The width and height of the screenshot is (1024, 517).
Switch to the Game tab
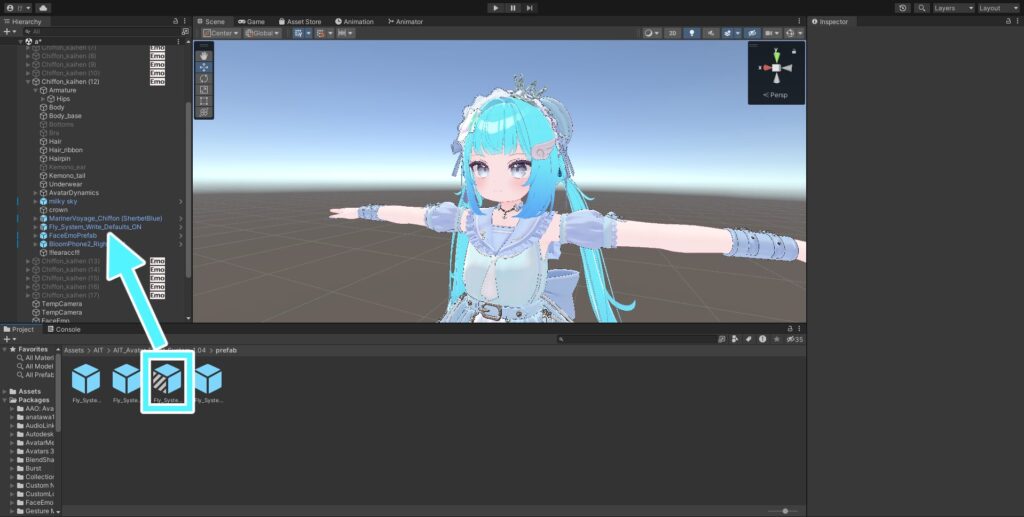(x=251, y=21)
